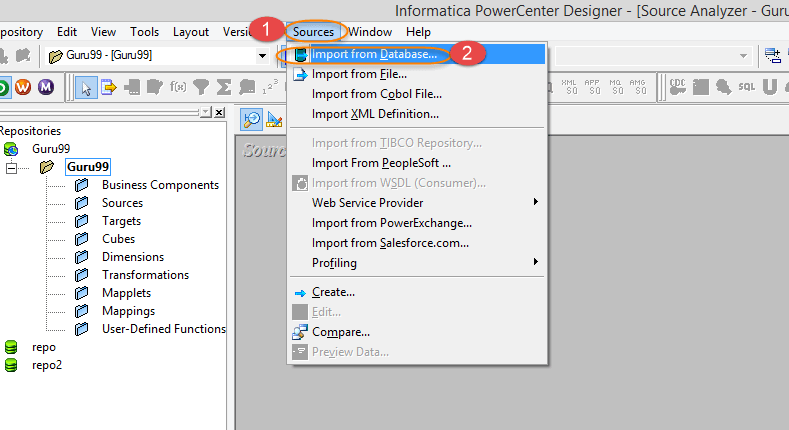Click the f(x) expression transformation icon
The width and height of the screenshot is (789, 430).
178,87
